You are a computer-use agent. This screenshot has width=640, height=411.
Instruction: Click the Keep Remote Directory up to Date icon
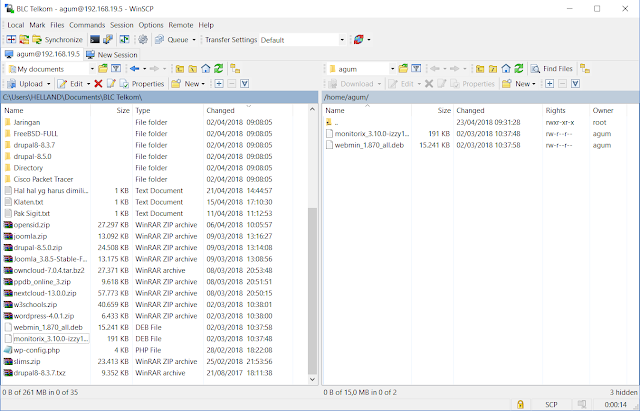[x=24, y=40]
